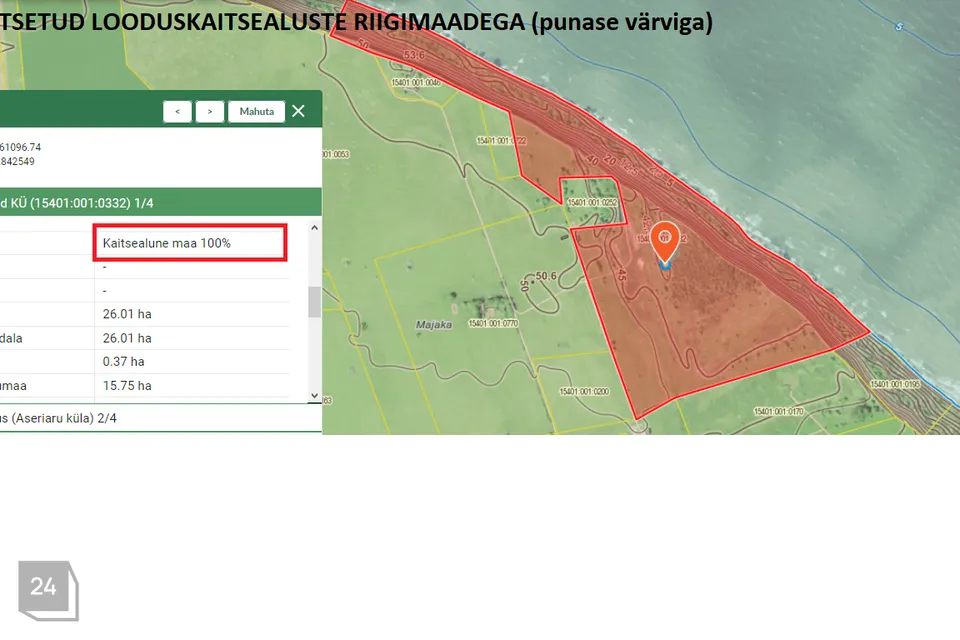The image size is (960, 640).
Task: Expand the (Aseriaru küla) 2/4 section
Action: point(160,417)
